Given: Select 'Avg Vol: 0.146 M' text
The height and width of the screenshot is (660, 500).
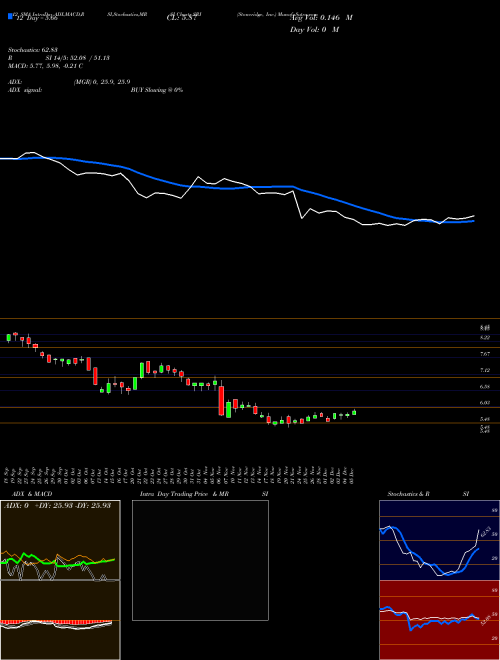Looking at the screenshot, I should 321,18.
